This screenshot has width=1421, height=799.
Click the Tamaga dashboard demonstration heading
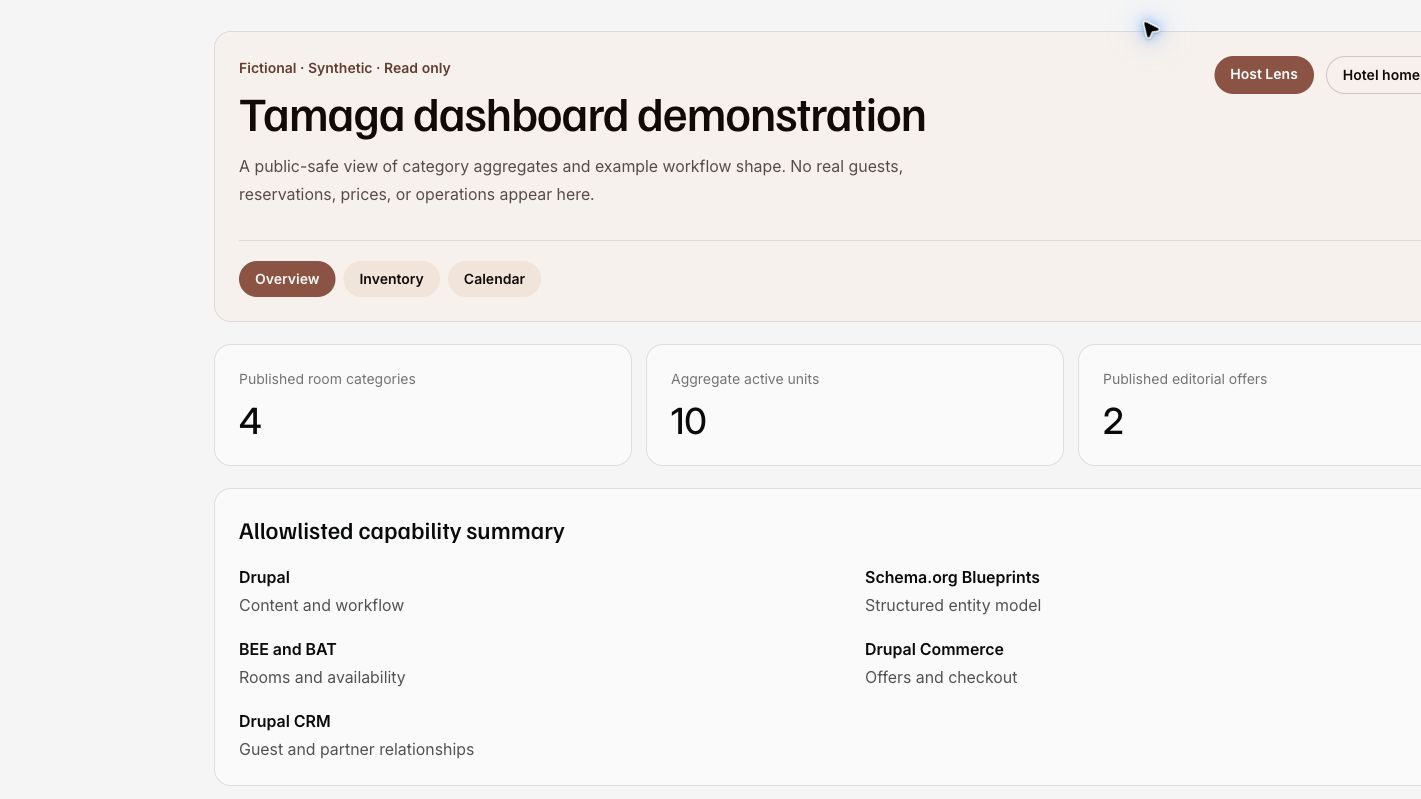(582, 116)
